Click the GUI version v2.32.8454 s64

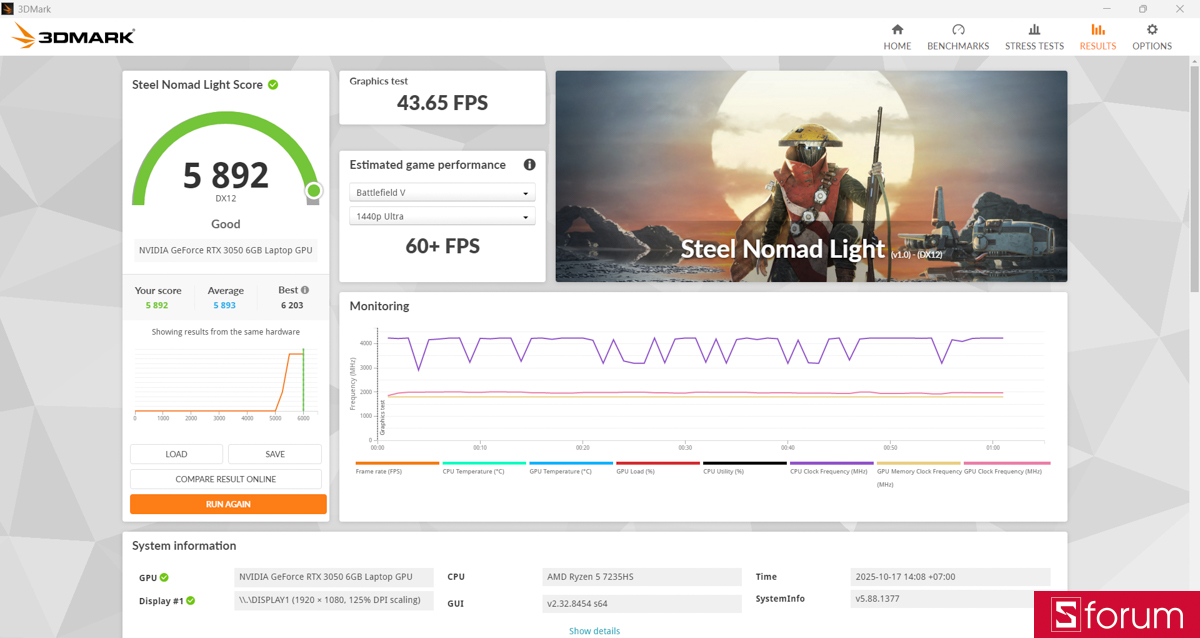pos(641,603)
